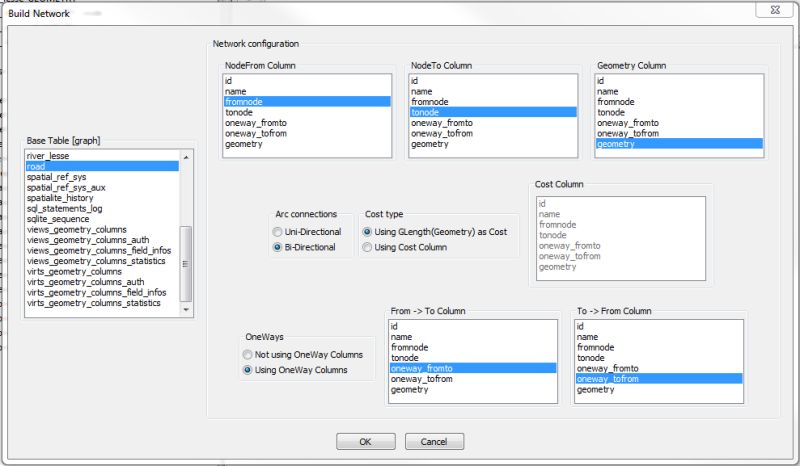Click name in disabled Cost Column list

pos(621,214)
